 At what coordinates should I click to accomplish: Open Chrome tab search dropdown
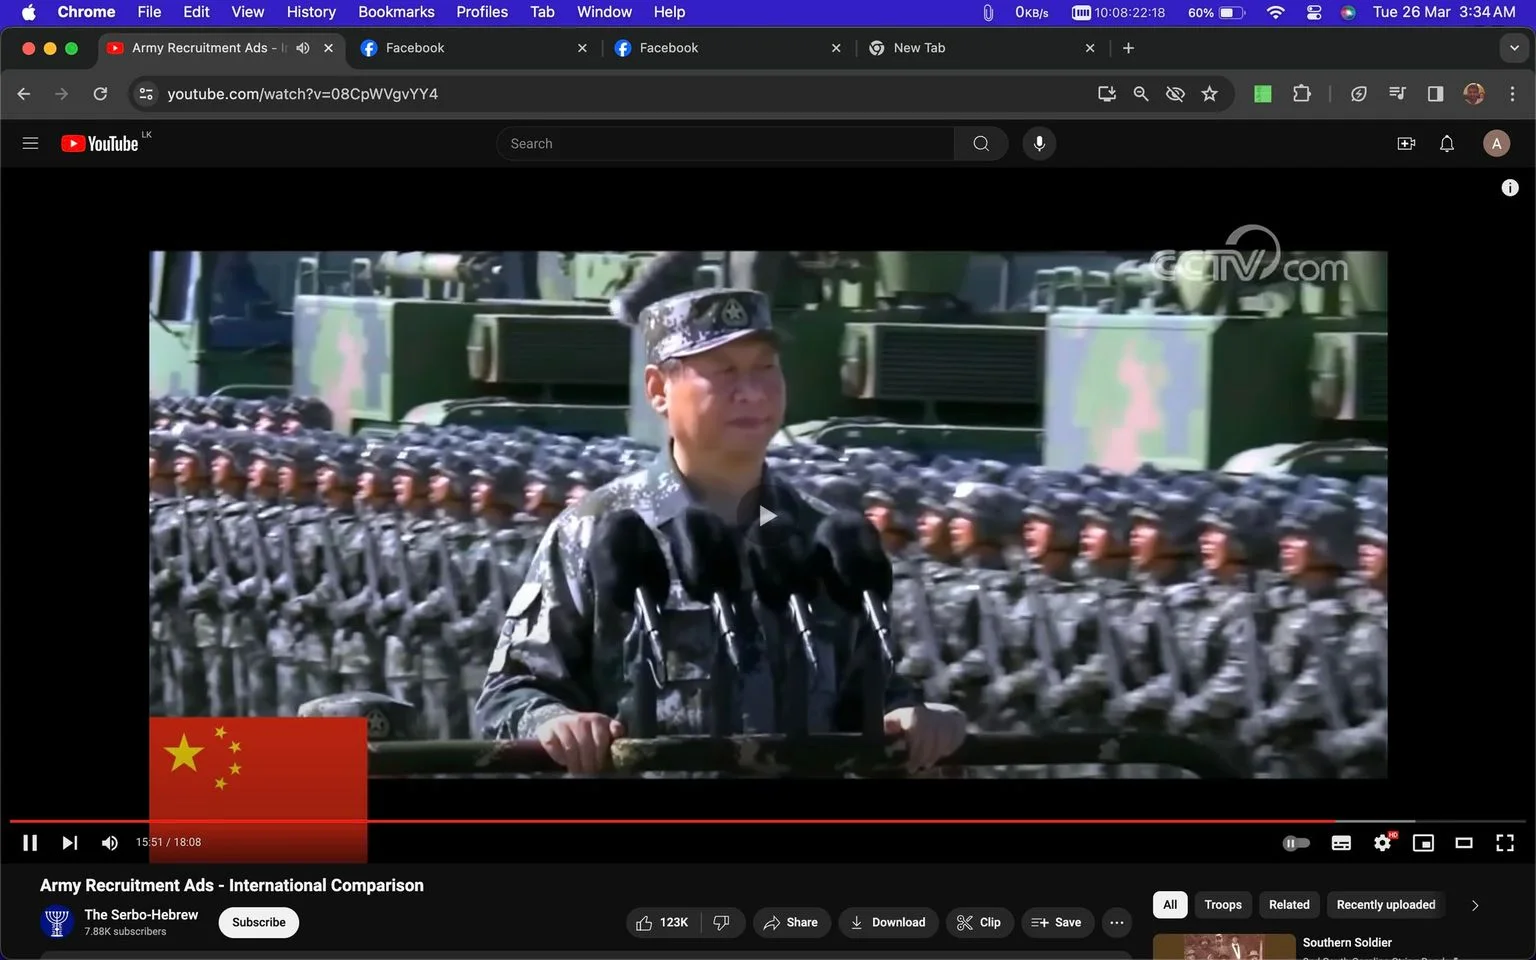click(1514, 48)
